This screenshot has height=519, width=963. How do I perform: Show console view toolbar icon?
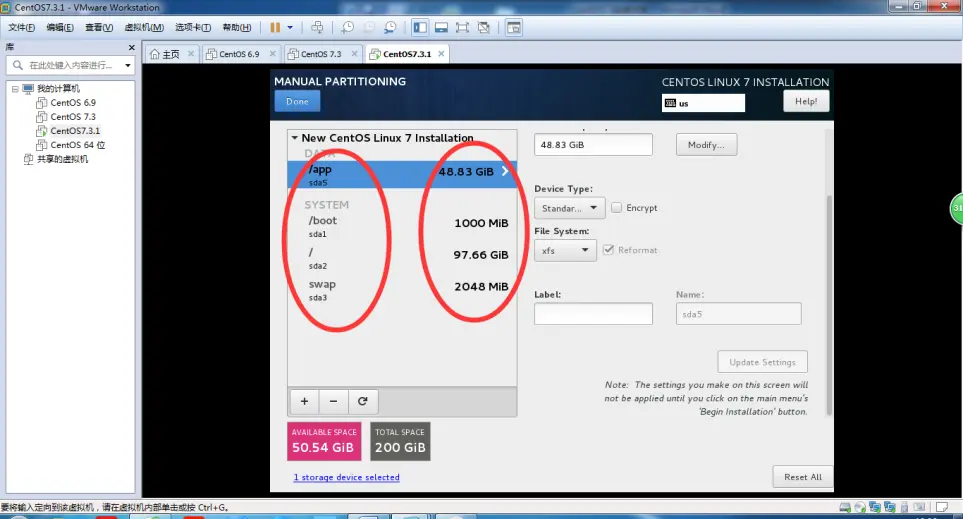(514, 28)
